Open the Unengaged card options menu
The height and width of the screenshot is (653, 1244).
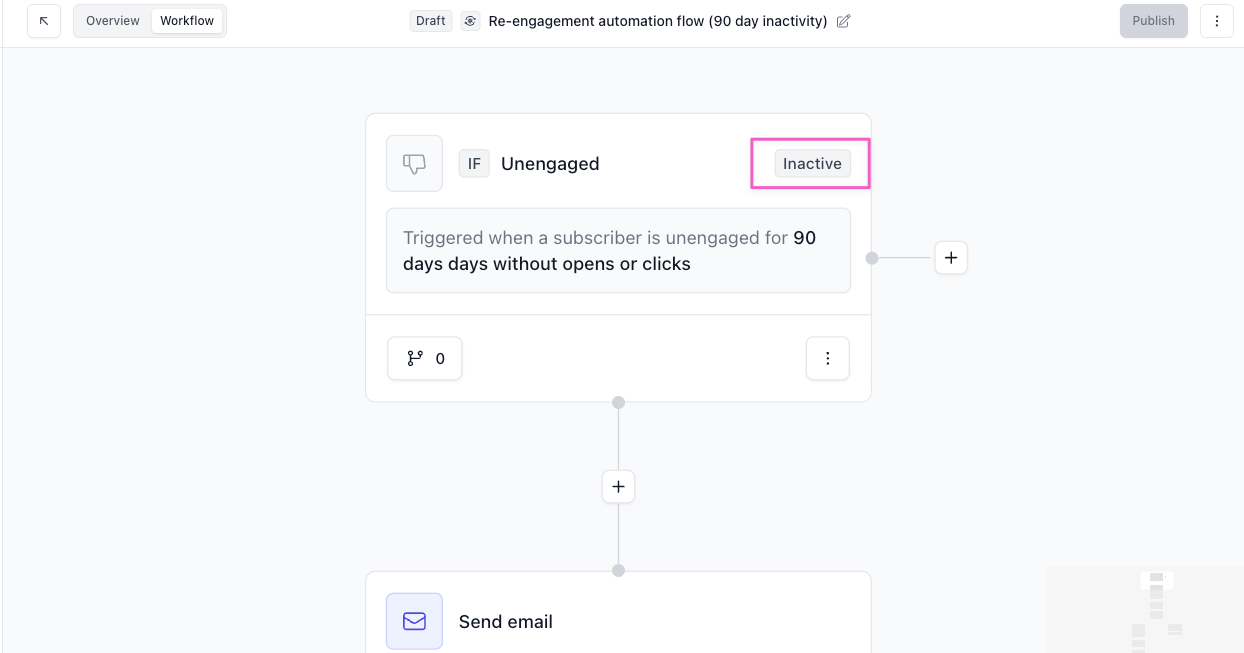827,358
